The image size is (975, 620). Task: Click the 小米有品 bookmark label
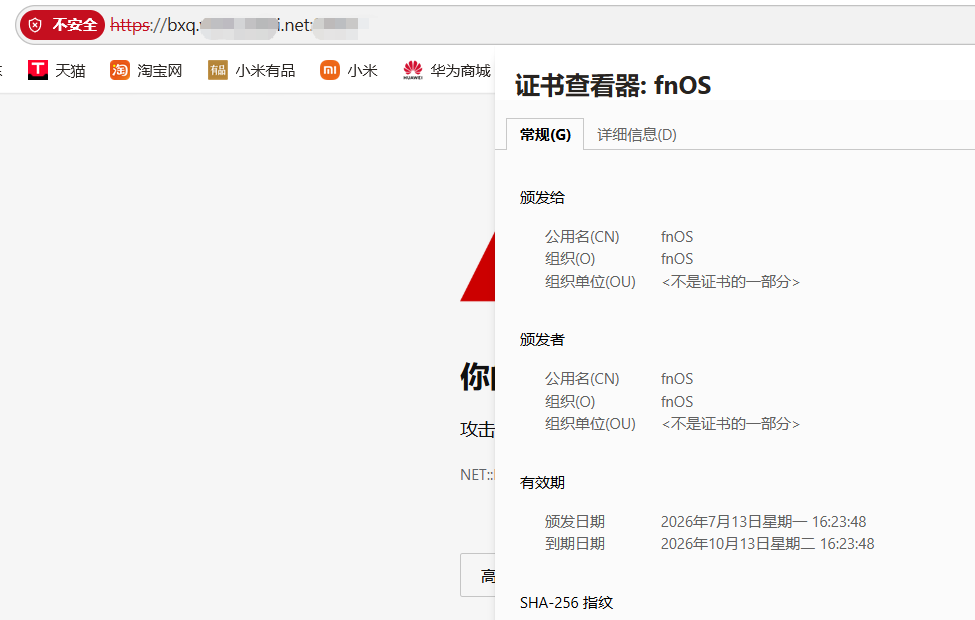(x=265, y=71)
